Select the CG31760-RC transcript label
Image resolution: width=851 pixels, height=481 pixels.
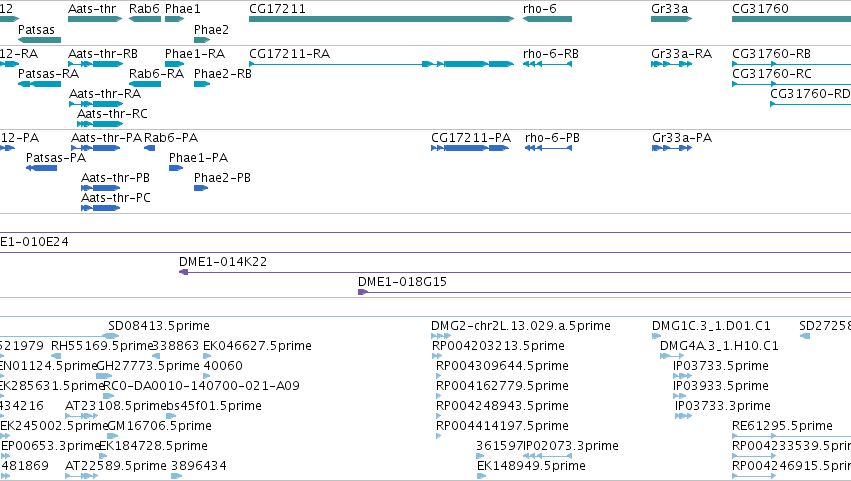pos(772,74)
